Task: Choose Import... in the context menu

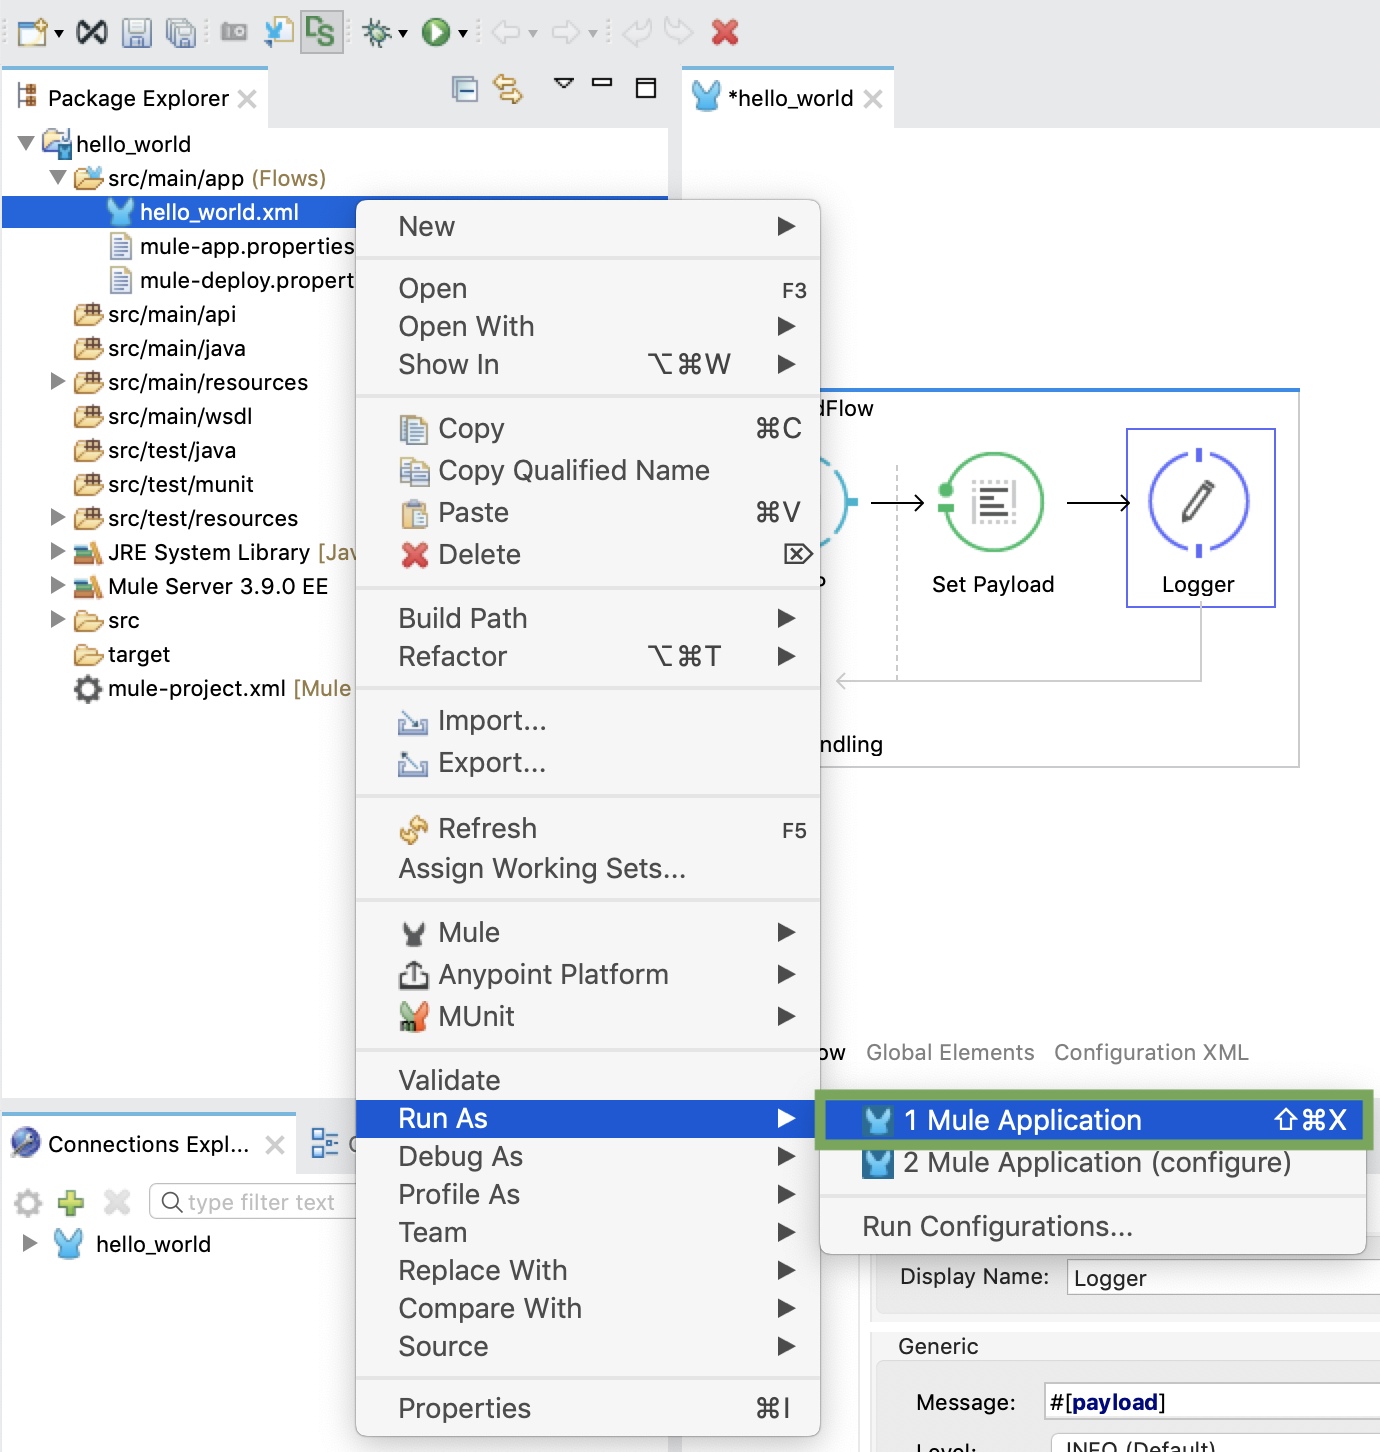Action: [x=588, y=720]
